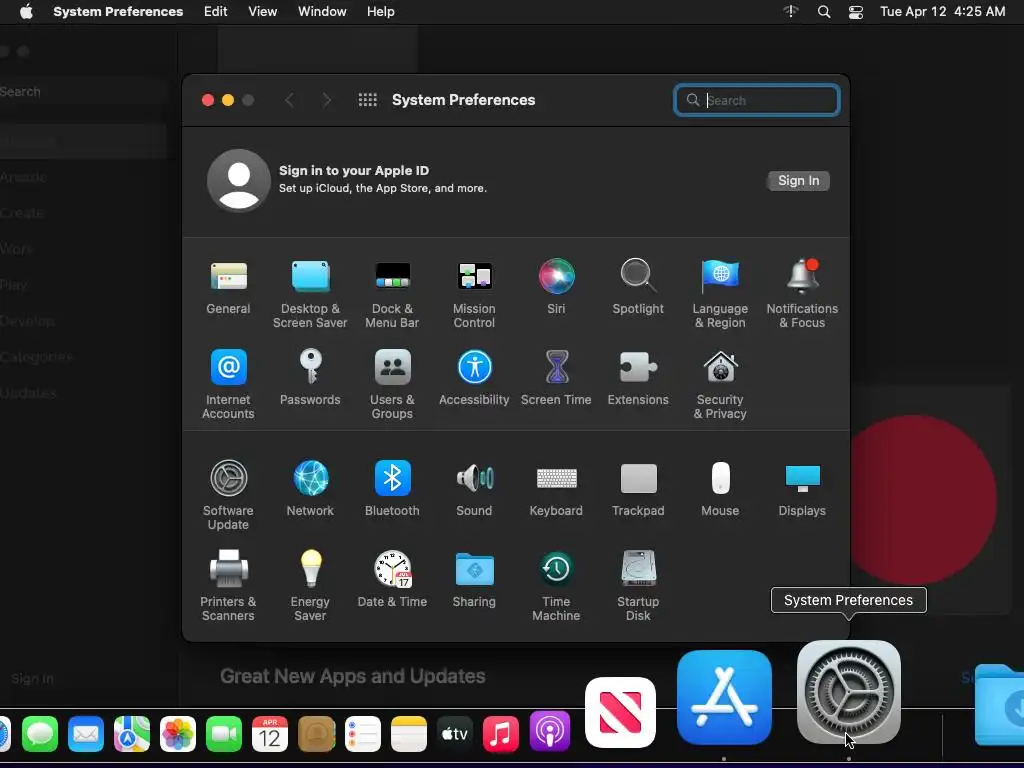Screen dimensions: 1024x768
Task: Open the Sharing pane
Action: click(475, 580)
